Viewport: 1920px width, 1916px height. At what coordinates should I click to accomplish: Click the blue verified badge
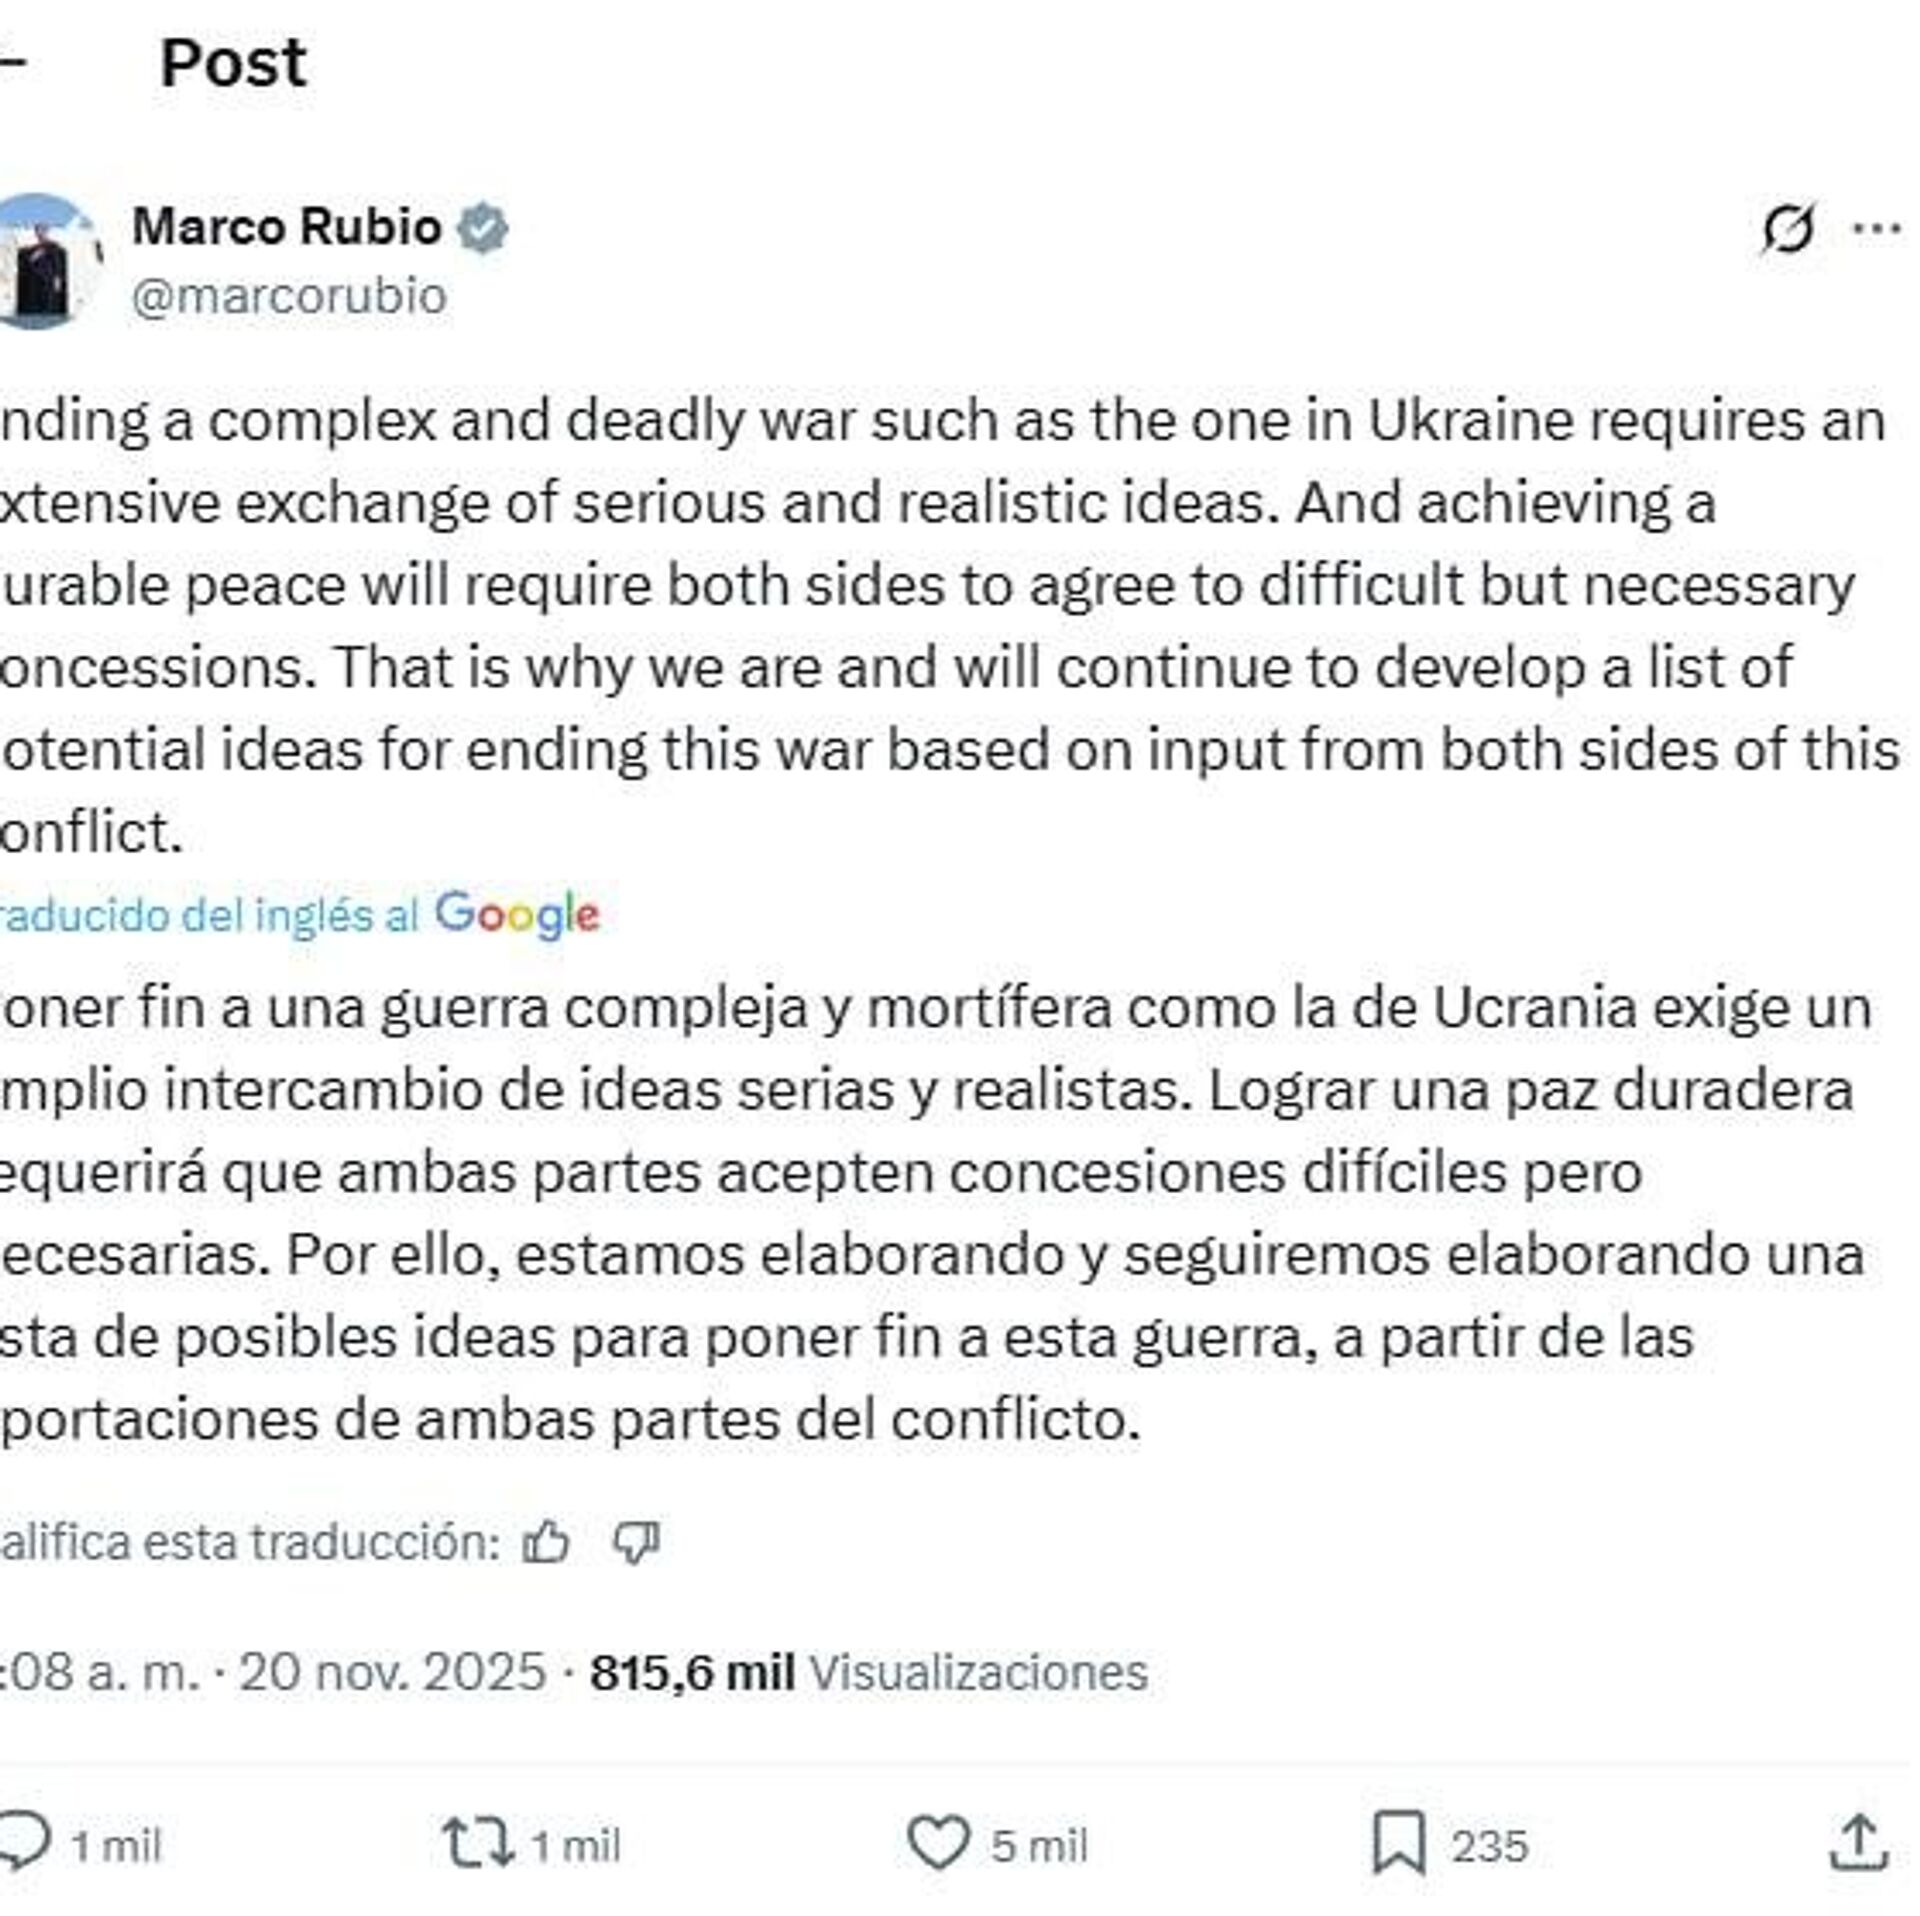483,228
